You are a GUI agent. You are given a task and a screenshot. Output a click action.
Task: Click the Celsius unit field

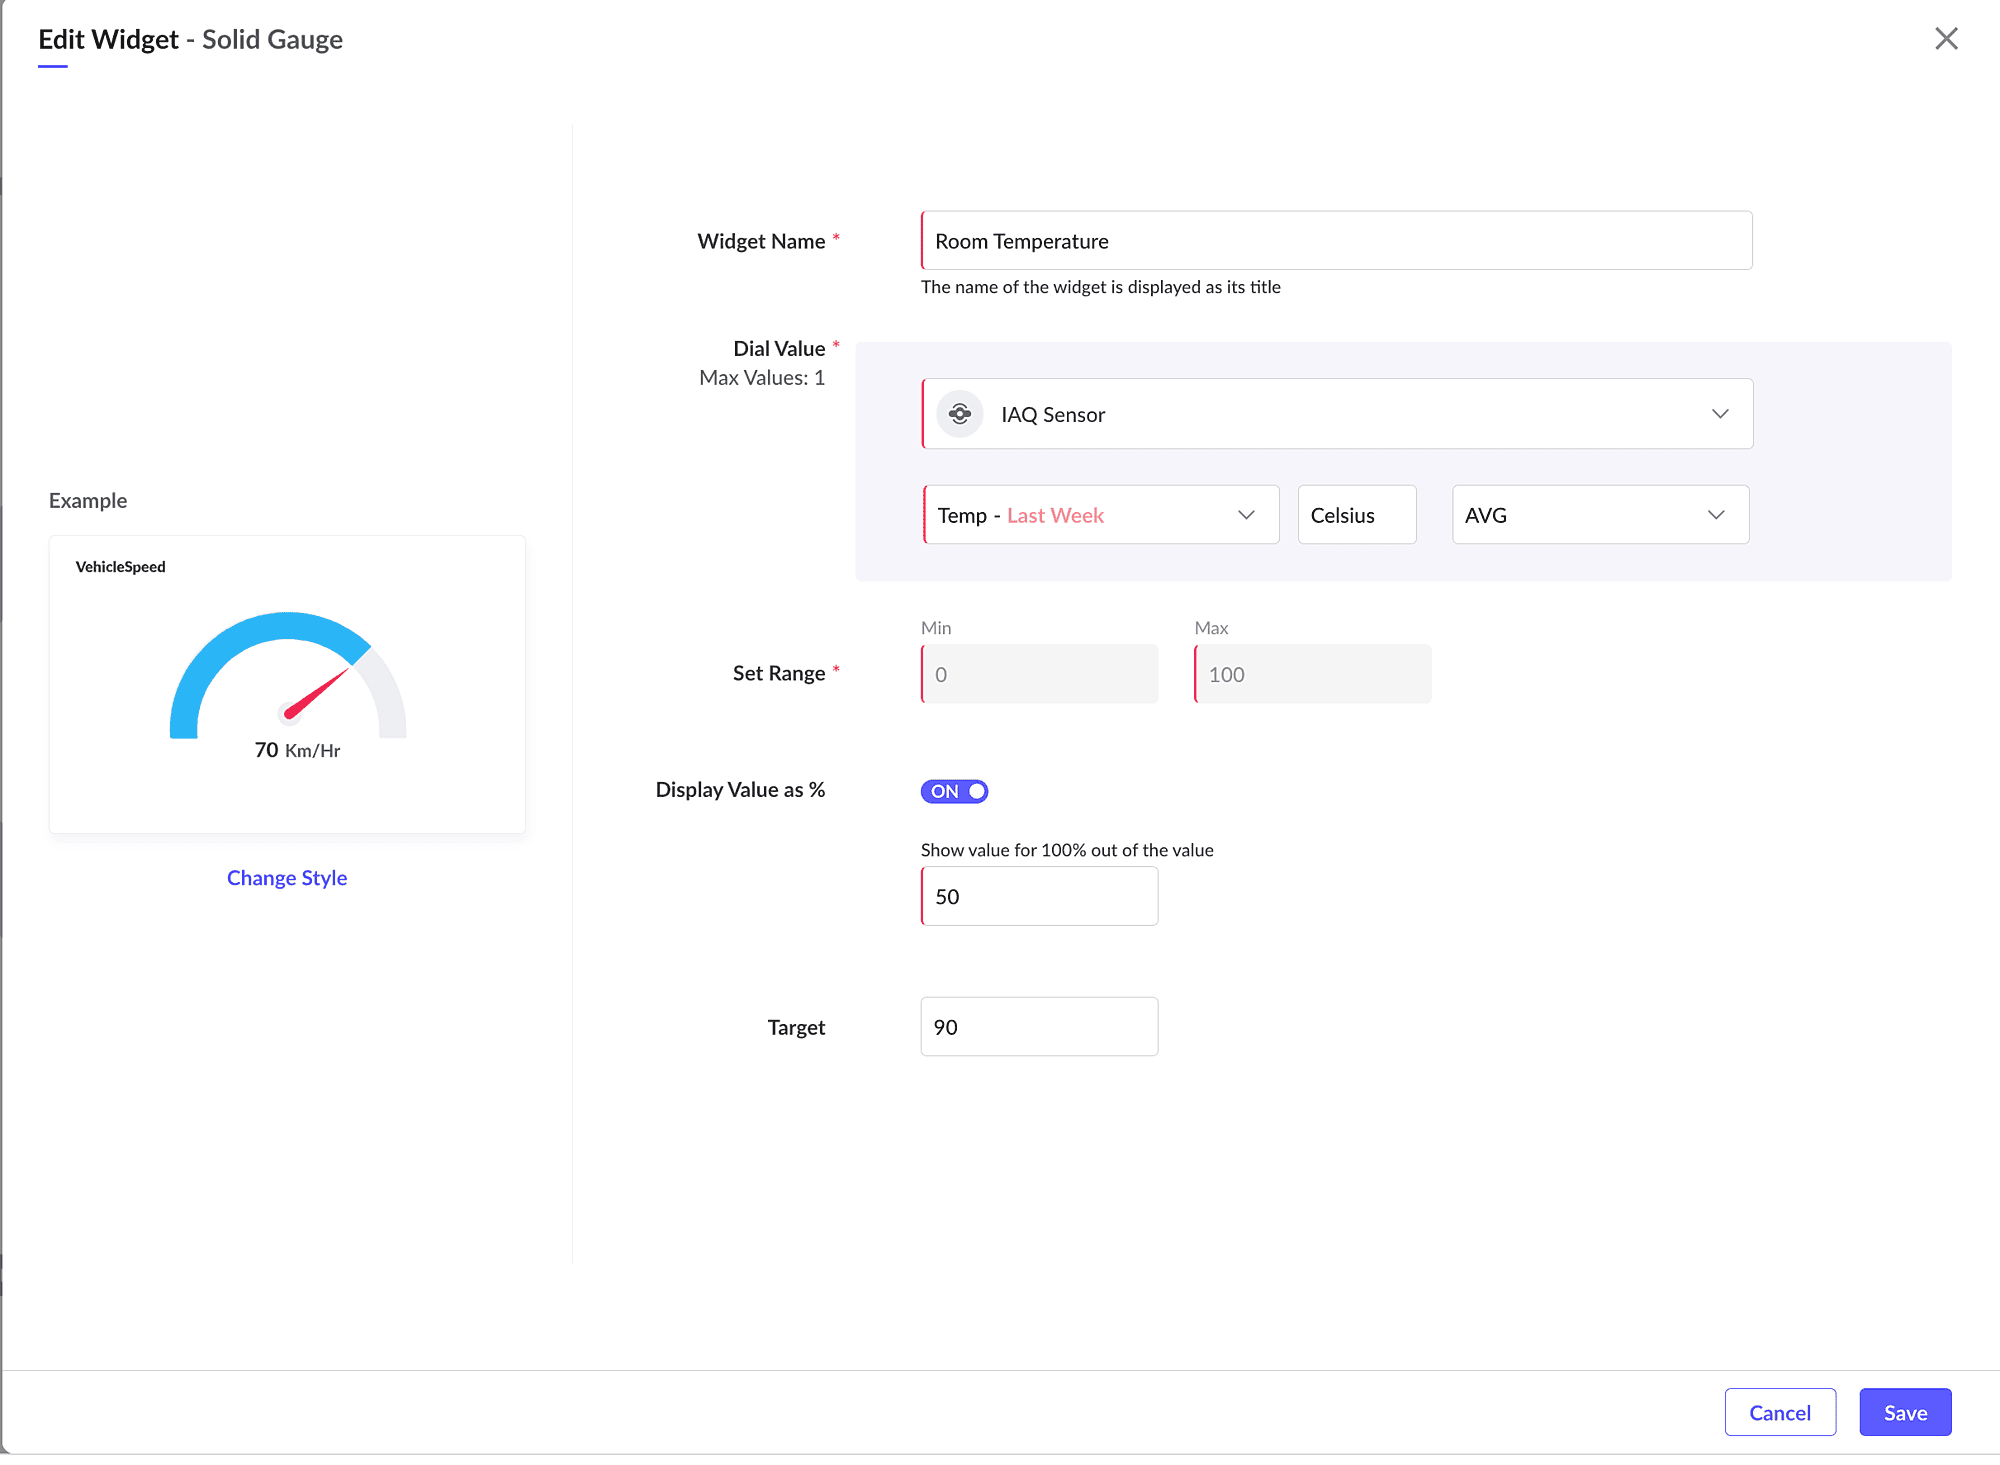tap(1356, 515)
